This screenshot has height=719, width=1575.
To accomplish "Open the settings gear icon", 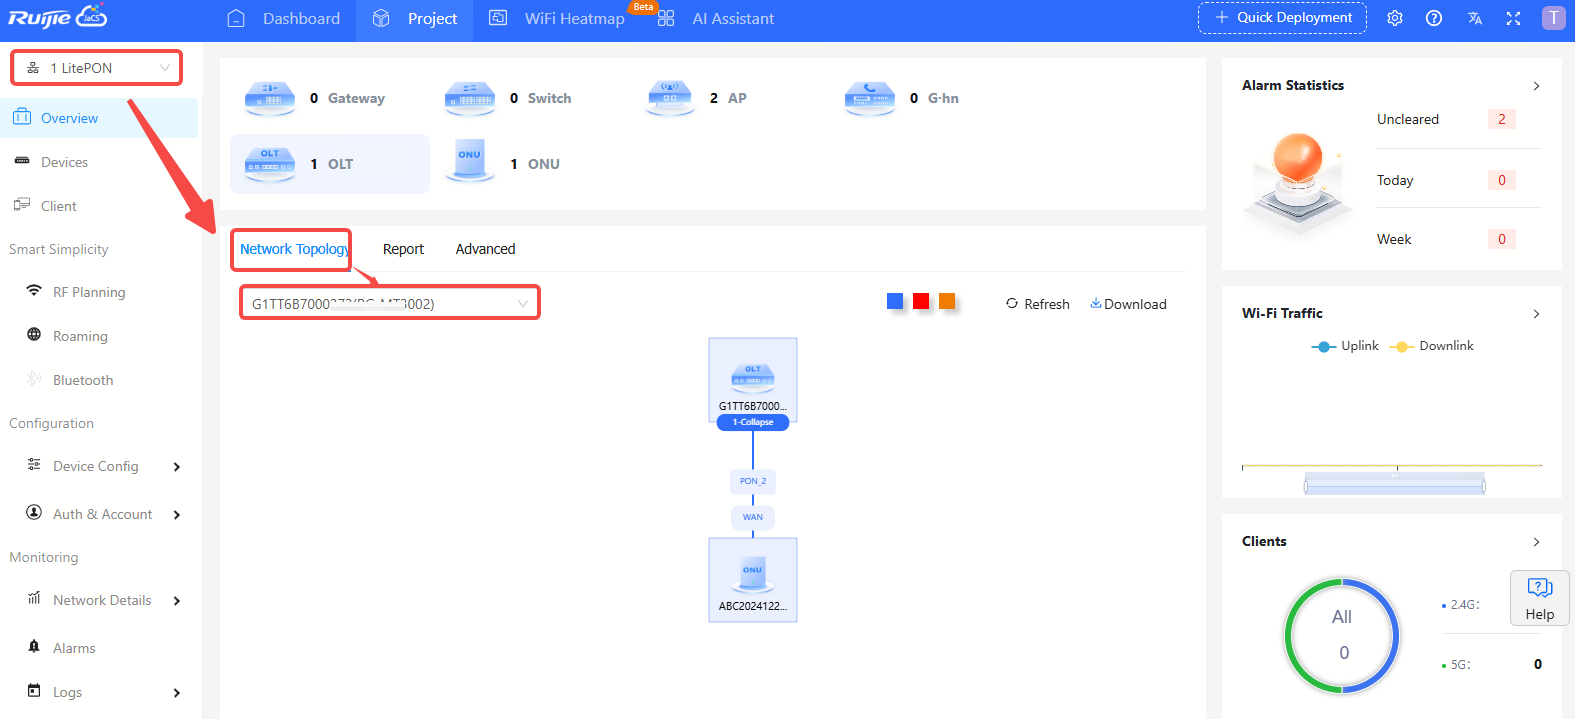I will point(1395,18).
